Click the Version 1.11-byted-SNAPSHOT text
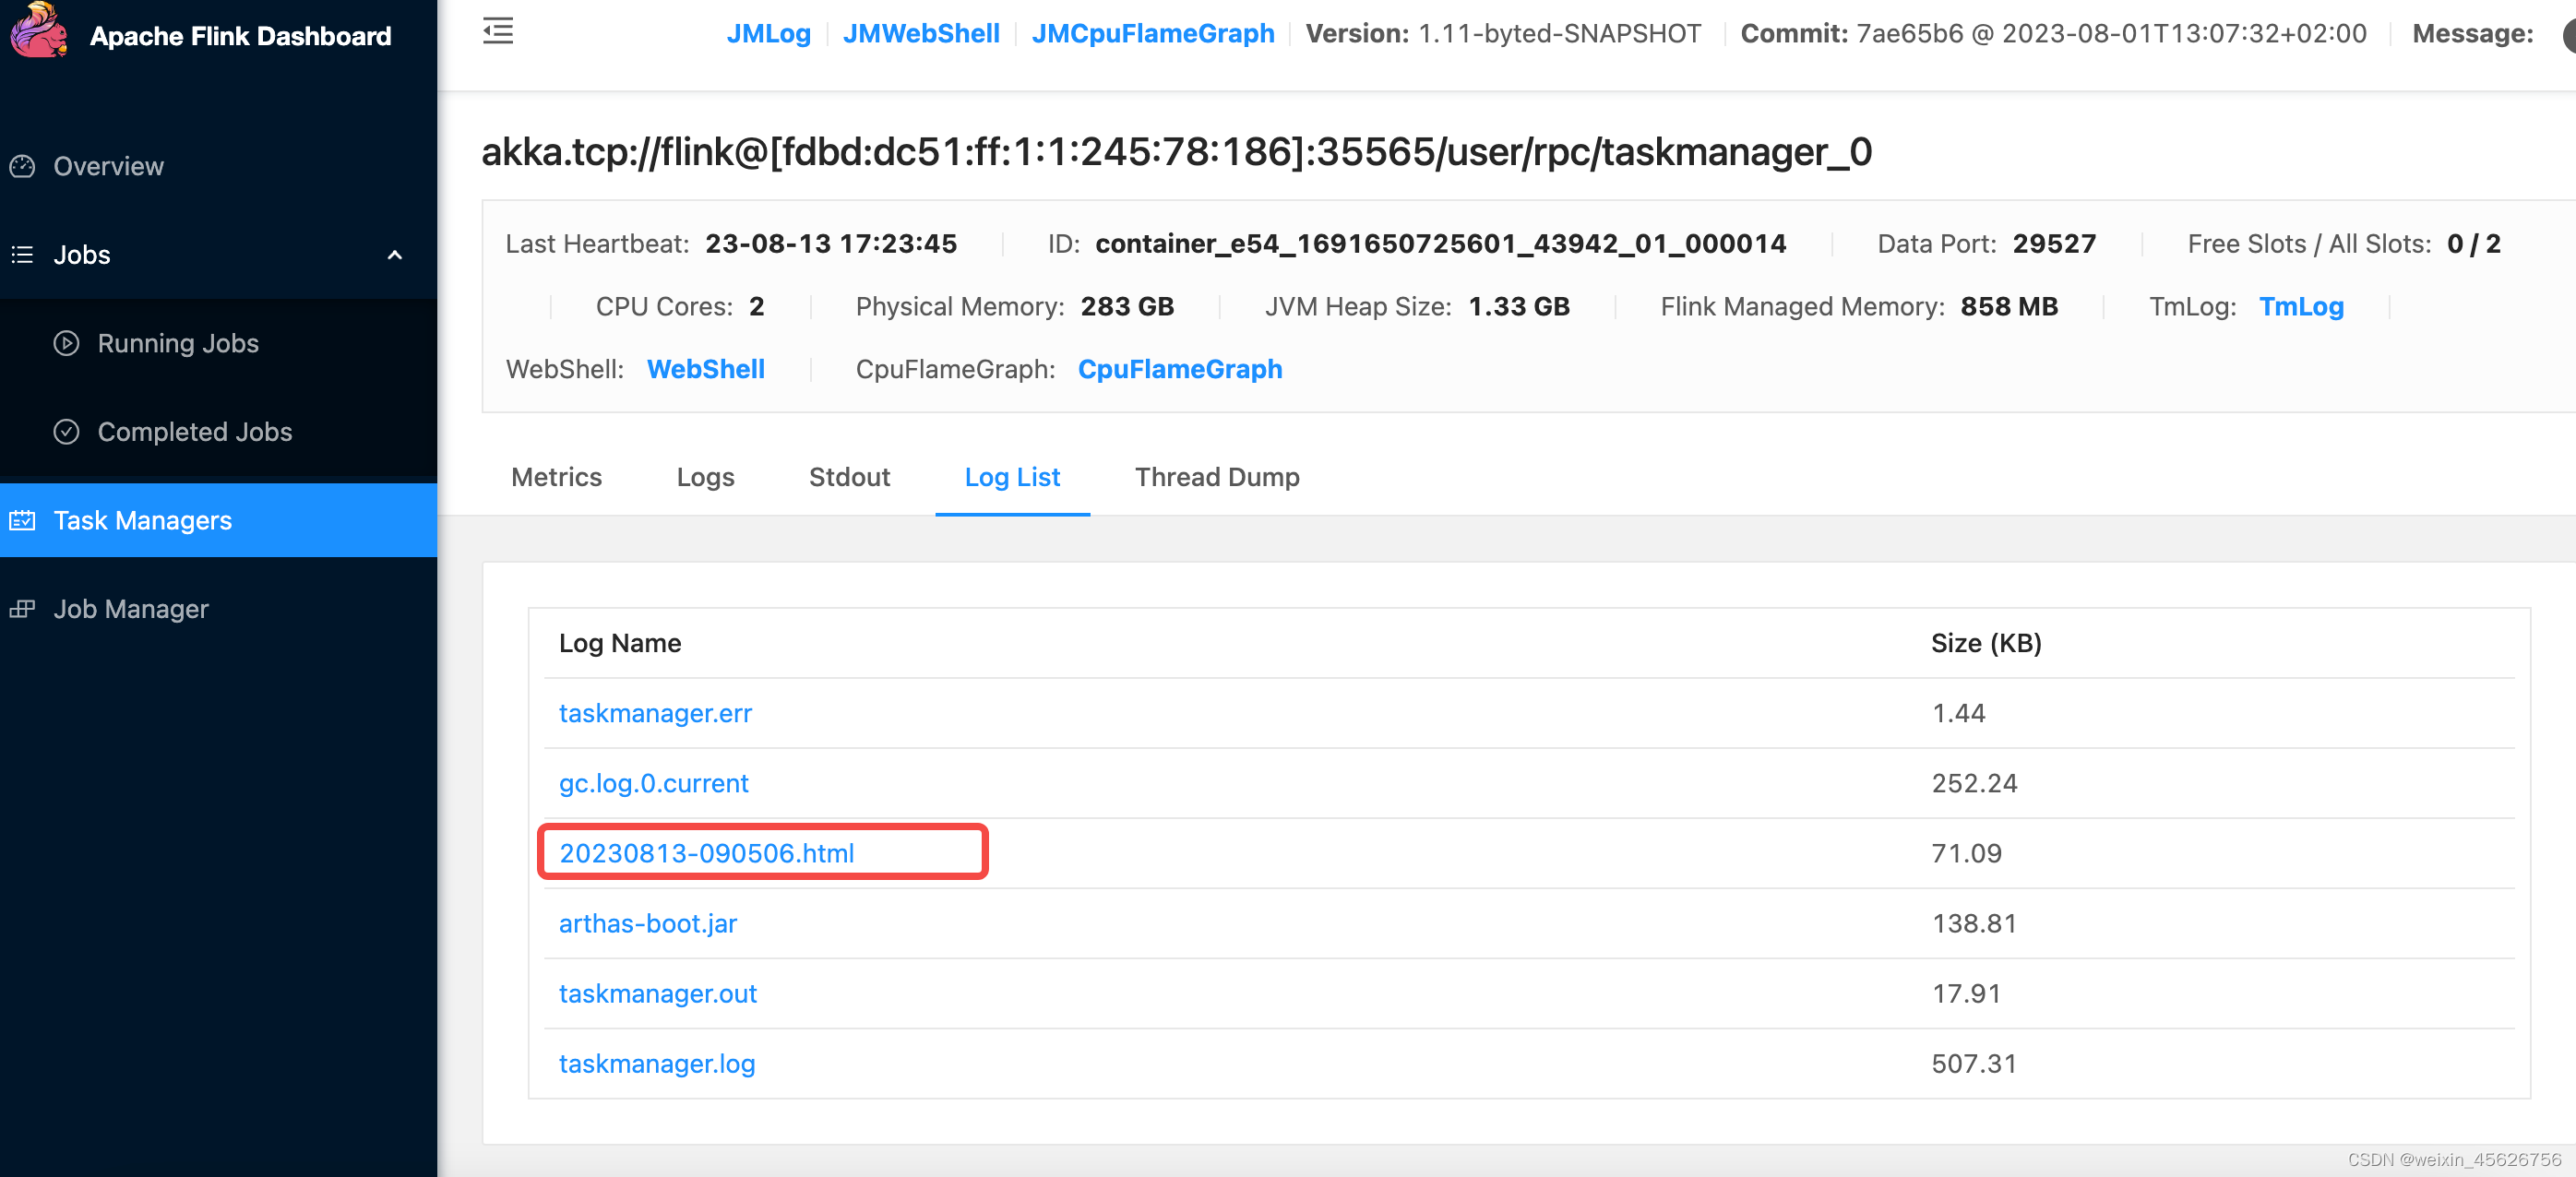The height and width of the screenshot is (1177, 2576). [1503, 33]
